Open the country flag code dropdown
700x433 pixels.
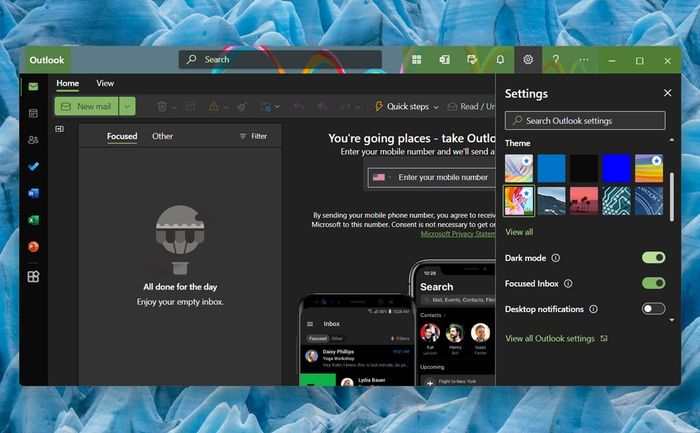click(x=382, y=177)
